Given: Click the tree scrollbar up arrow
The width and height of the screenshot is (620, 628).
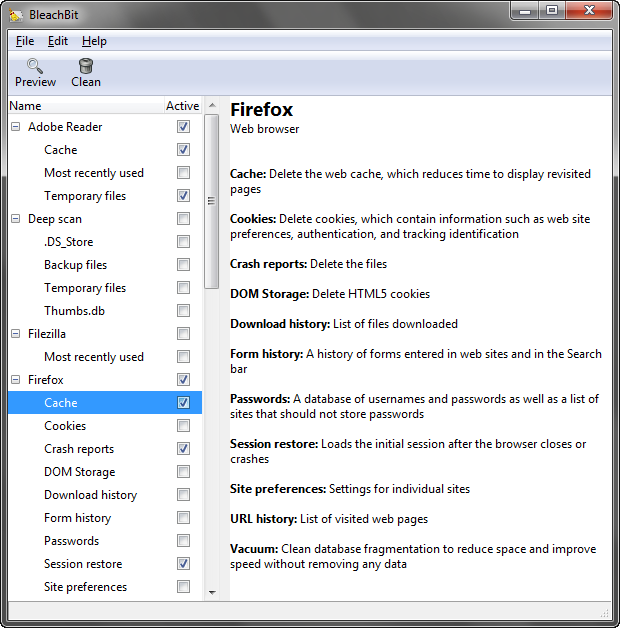Looking at the screenshot, I should click(x=212, y=105).
